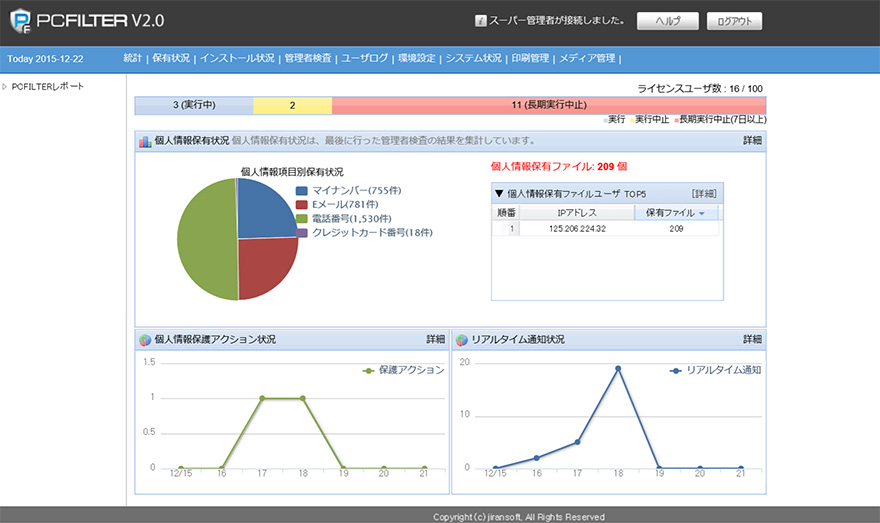Open the 管理者検査 menu
The width and height of the screenshot is (880, 523).
coord(307,59)
